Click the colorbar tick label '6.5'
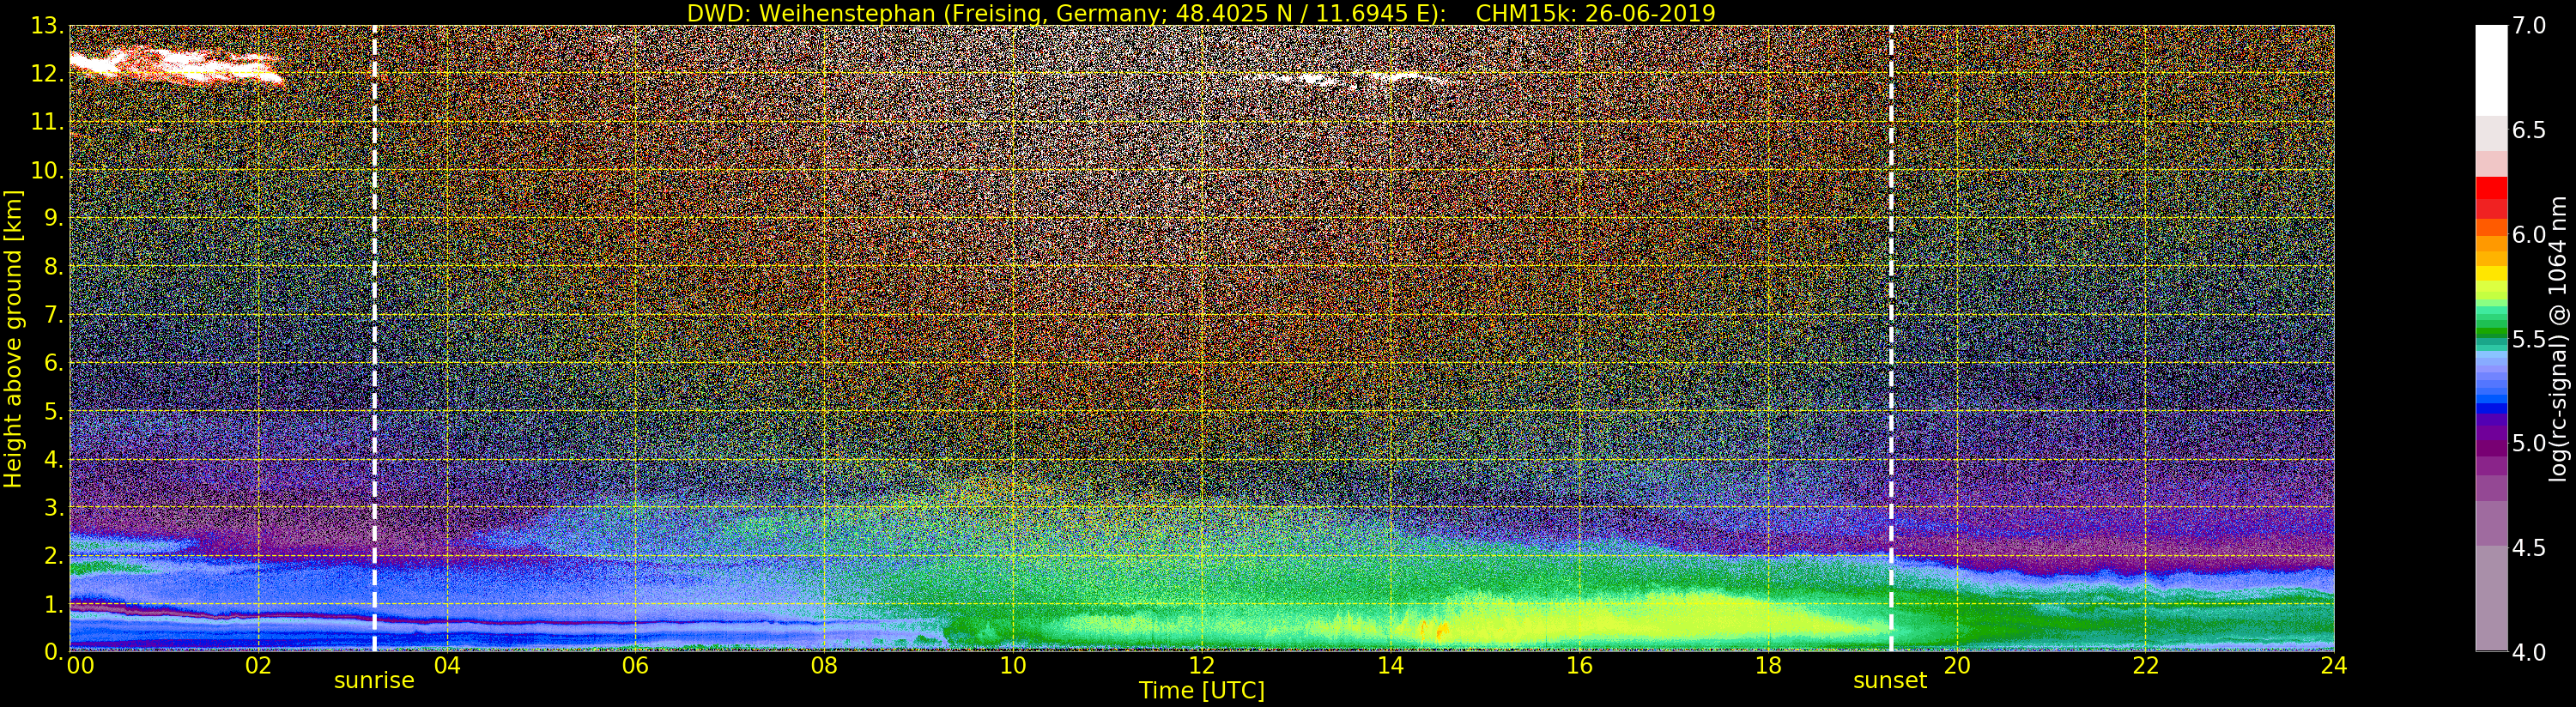 coord(2528,130)
